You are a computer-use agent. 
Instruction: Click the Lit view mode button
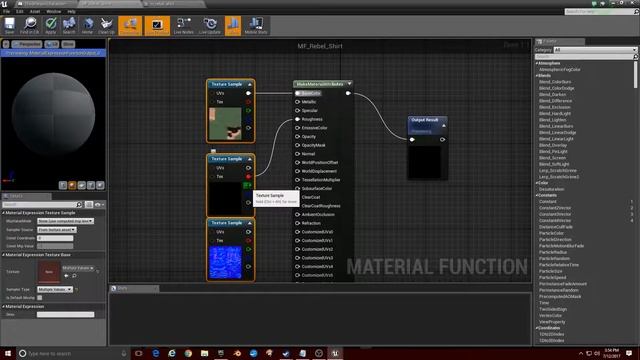(52, 44)
